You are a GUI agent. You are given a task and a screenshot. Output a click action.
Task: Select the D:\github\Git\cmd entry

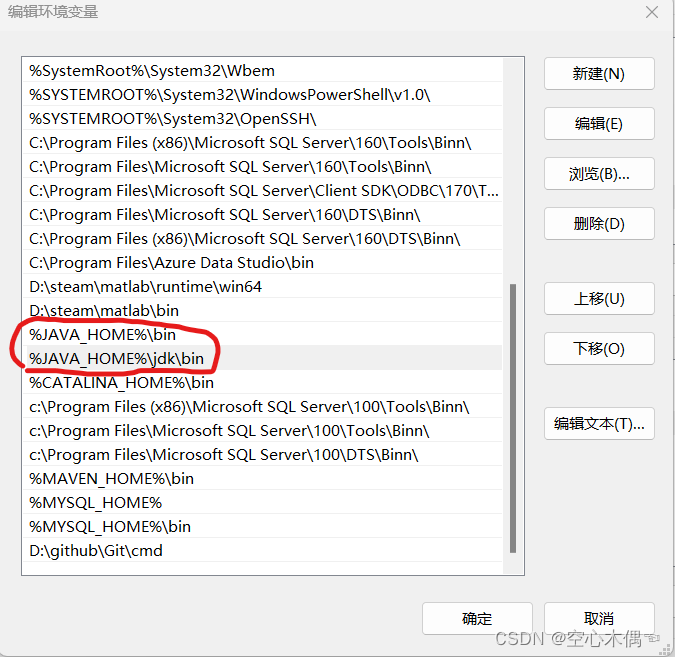(96, 550)
